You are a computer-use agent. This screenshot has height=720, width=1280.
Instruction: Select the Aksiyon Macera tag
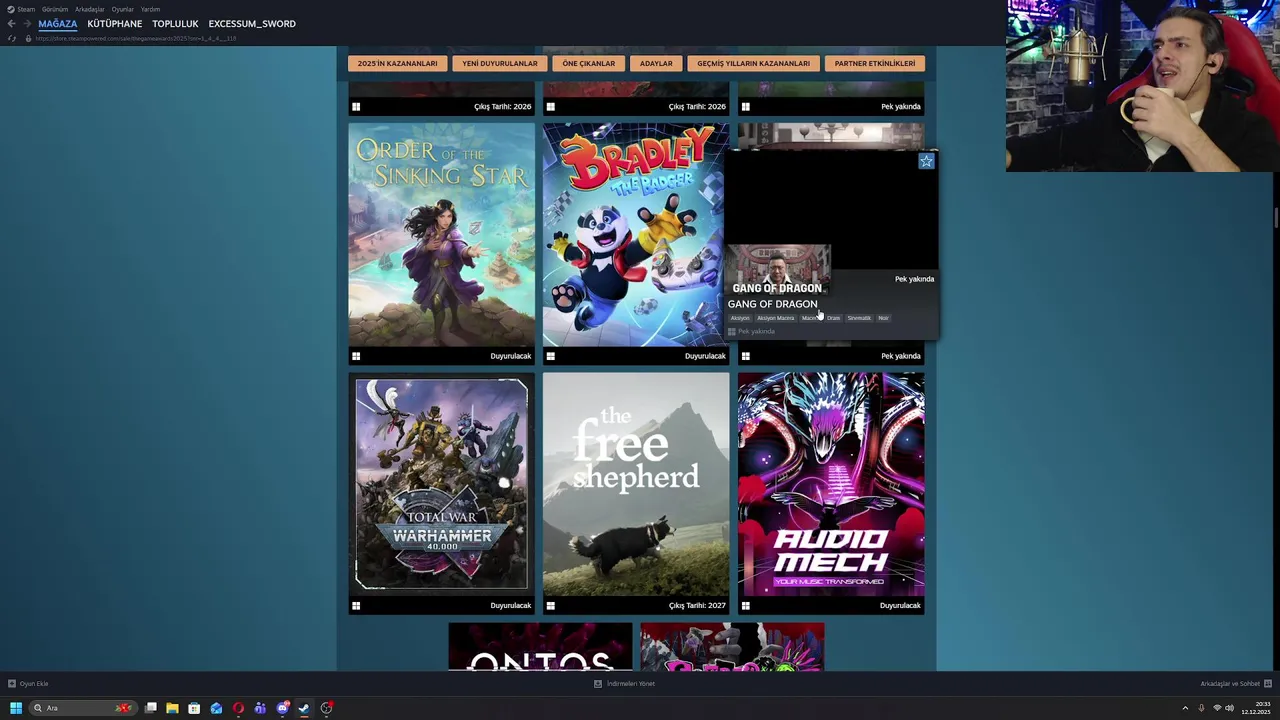pos(775,318)
